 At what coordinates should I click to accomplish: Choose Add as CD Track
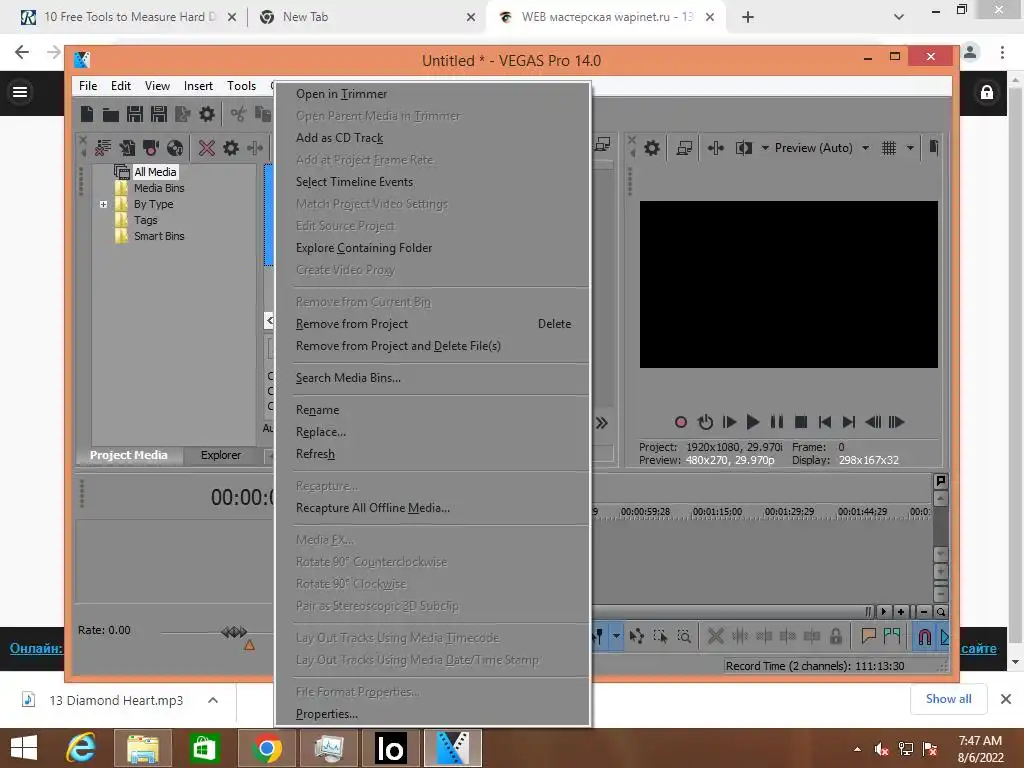pos(432,138)
